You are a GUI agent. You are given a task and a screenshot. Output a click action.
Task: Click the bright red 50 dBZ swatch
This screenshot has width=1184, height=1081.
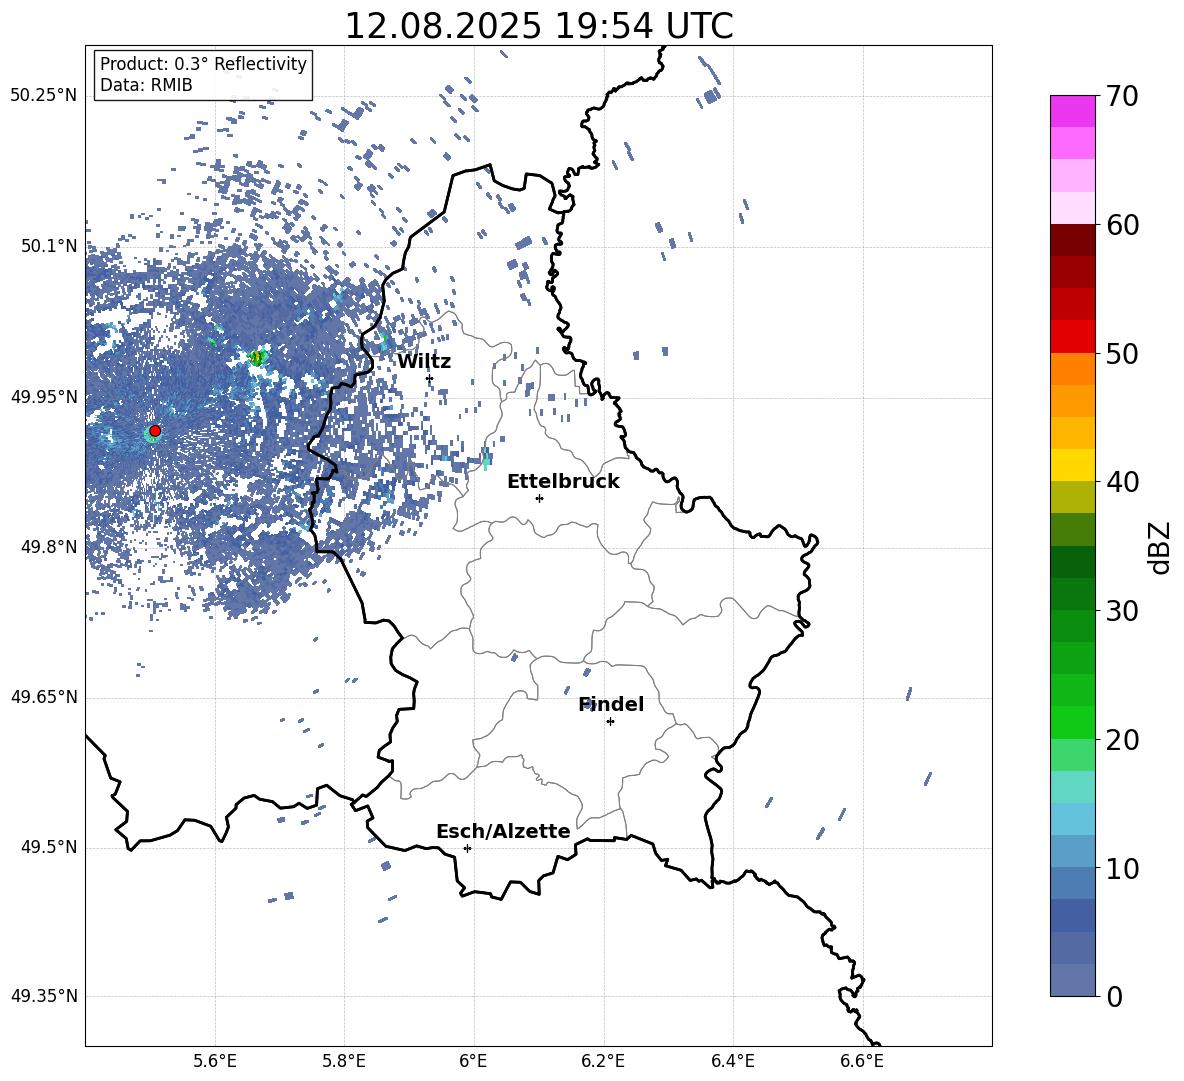(x=1072, y=337)
